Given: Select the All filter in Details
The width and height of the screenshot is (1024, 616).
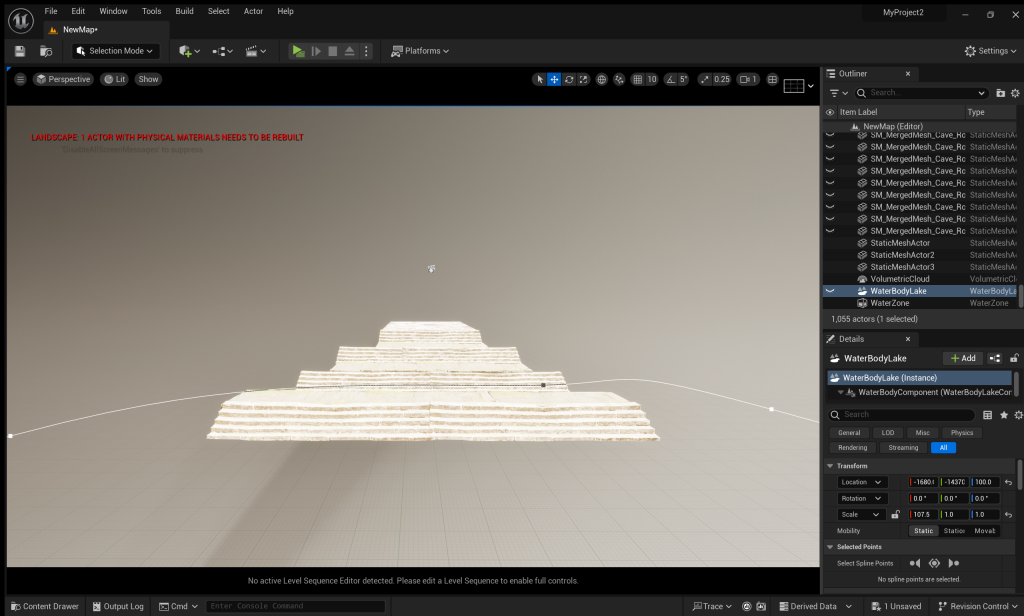Looking at the screenshot, I should click(x=943, y=447).
